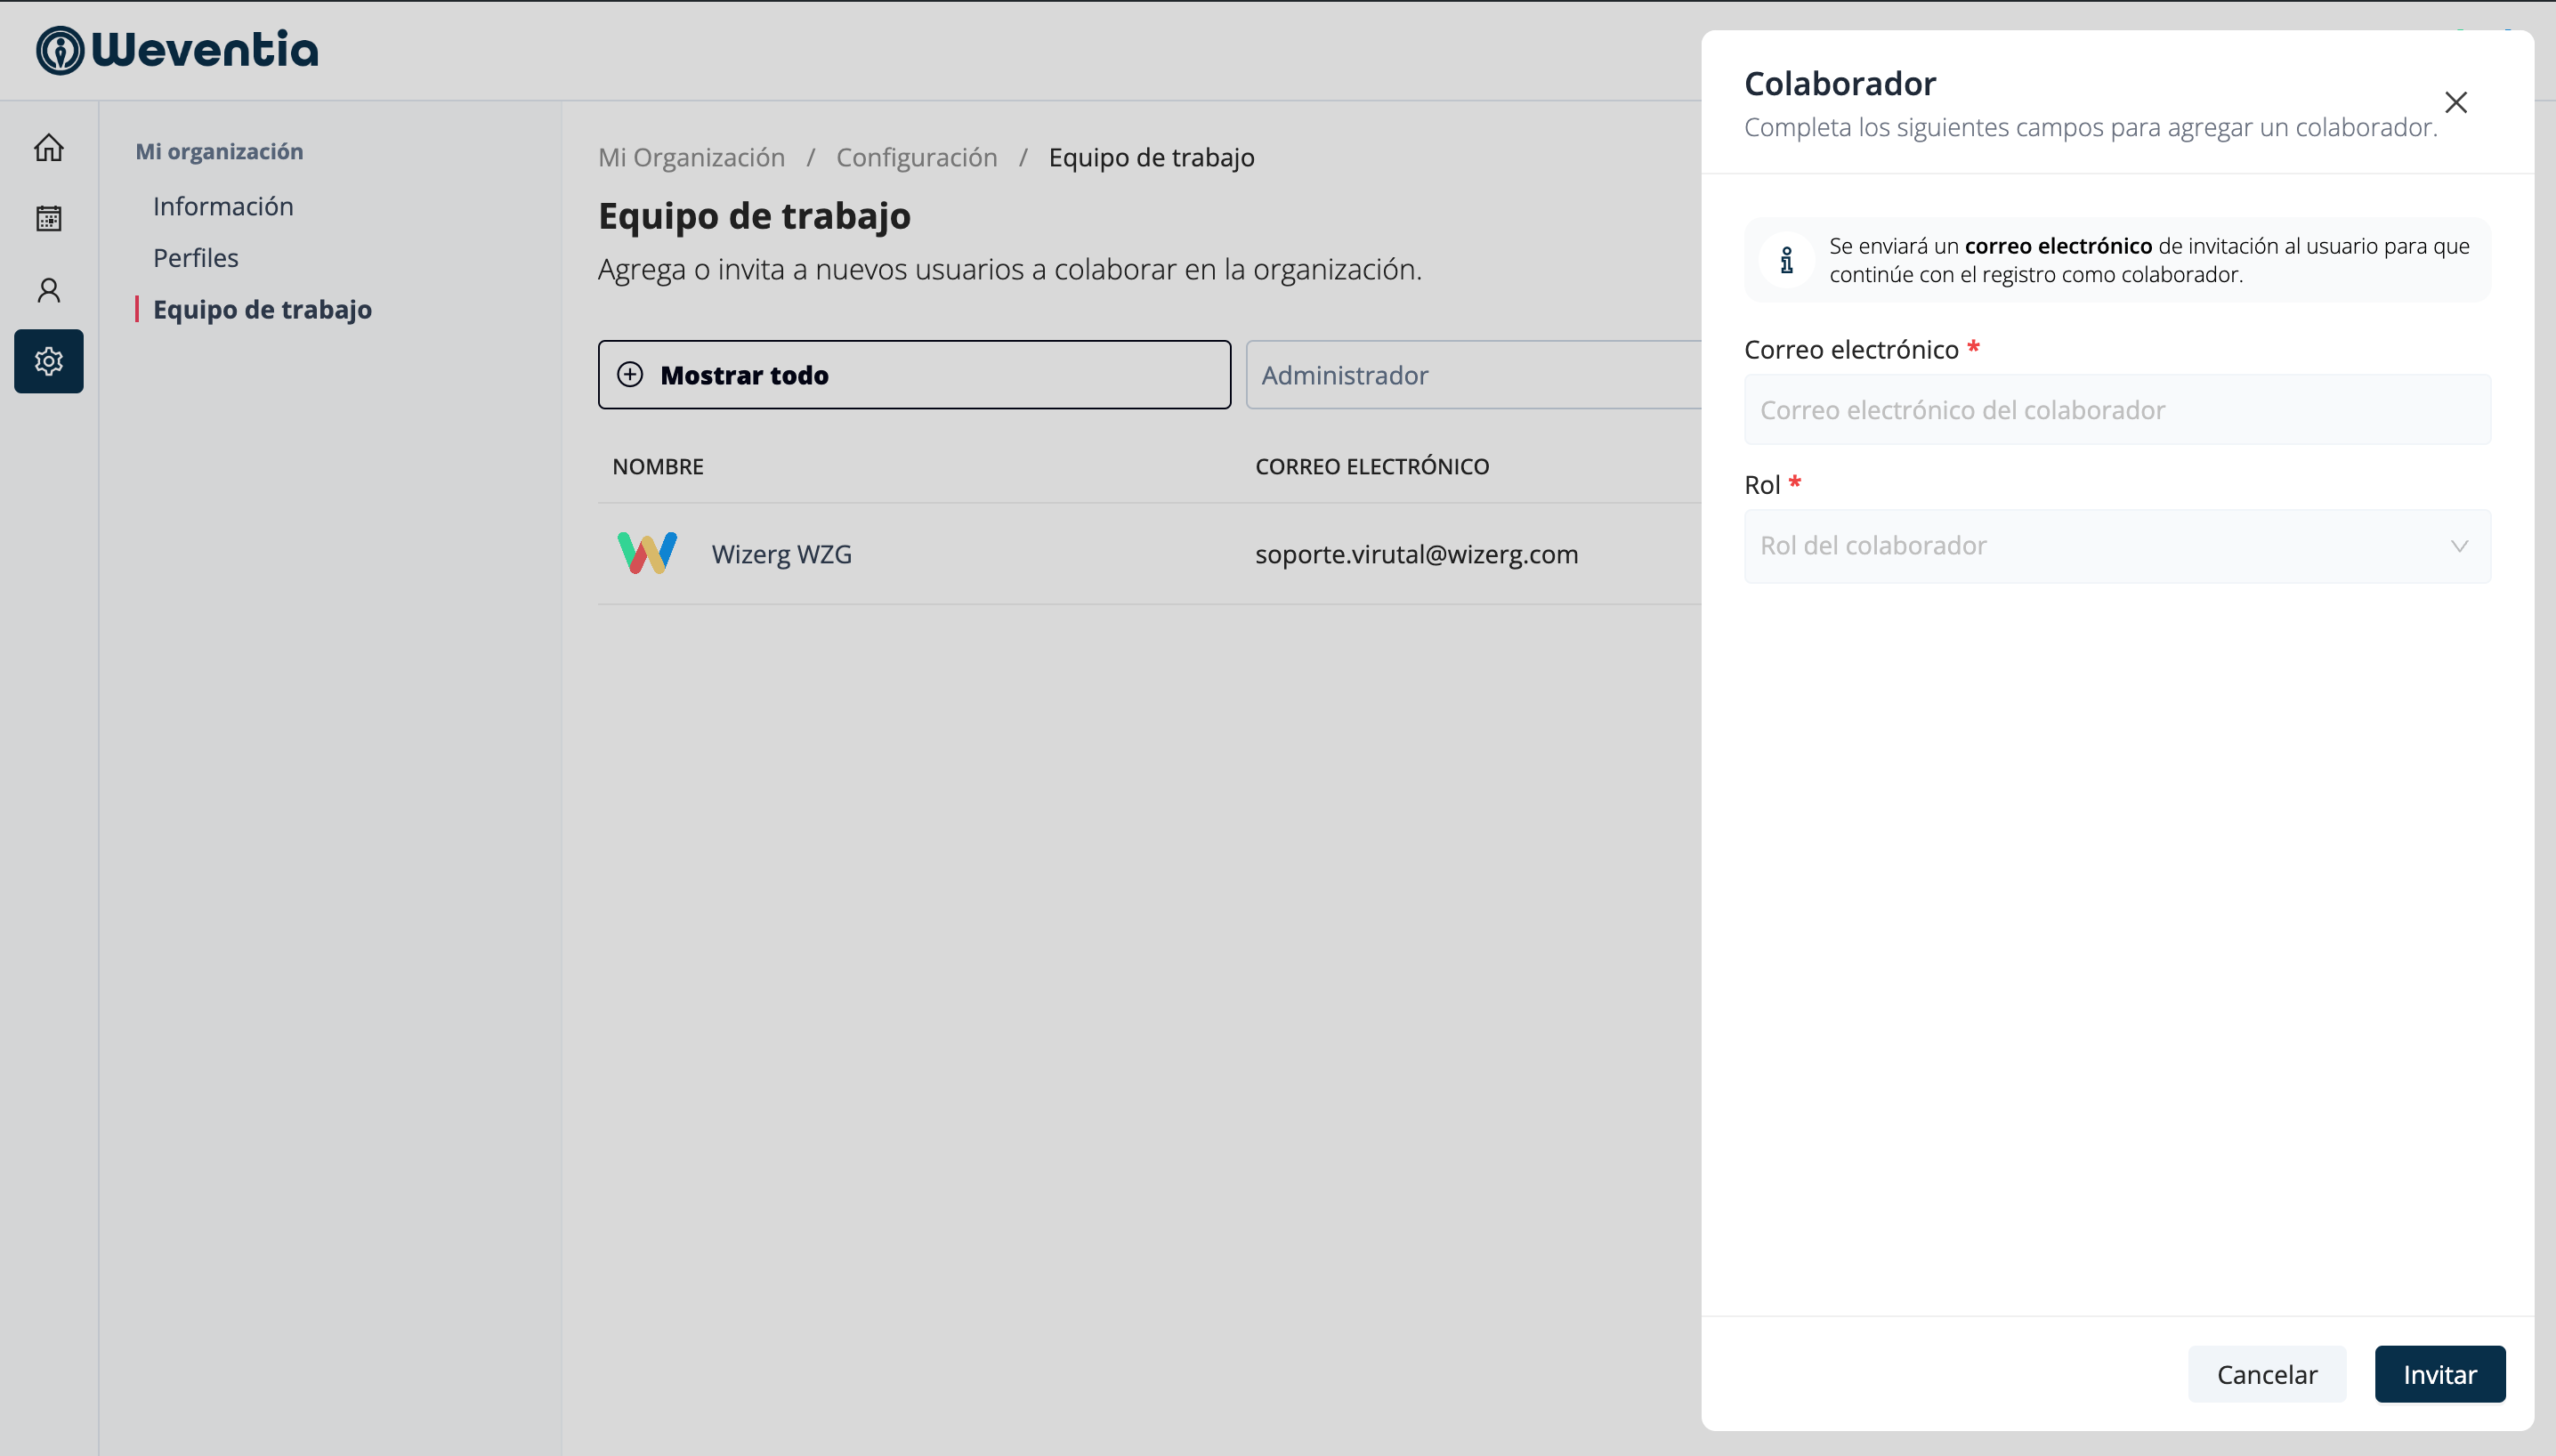Image resolution: width=2556 pixels, height=1456 pixels.
Task: Click the Rol dropdown chevron arrow
Action: [2459, 546]
